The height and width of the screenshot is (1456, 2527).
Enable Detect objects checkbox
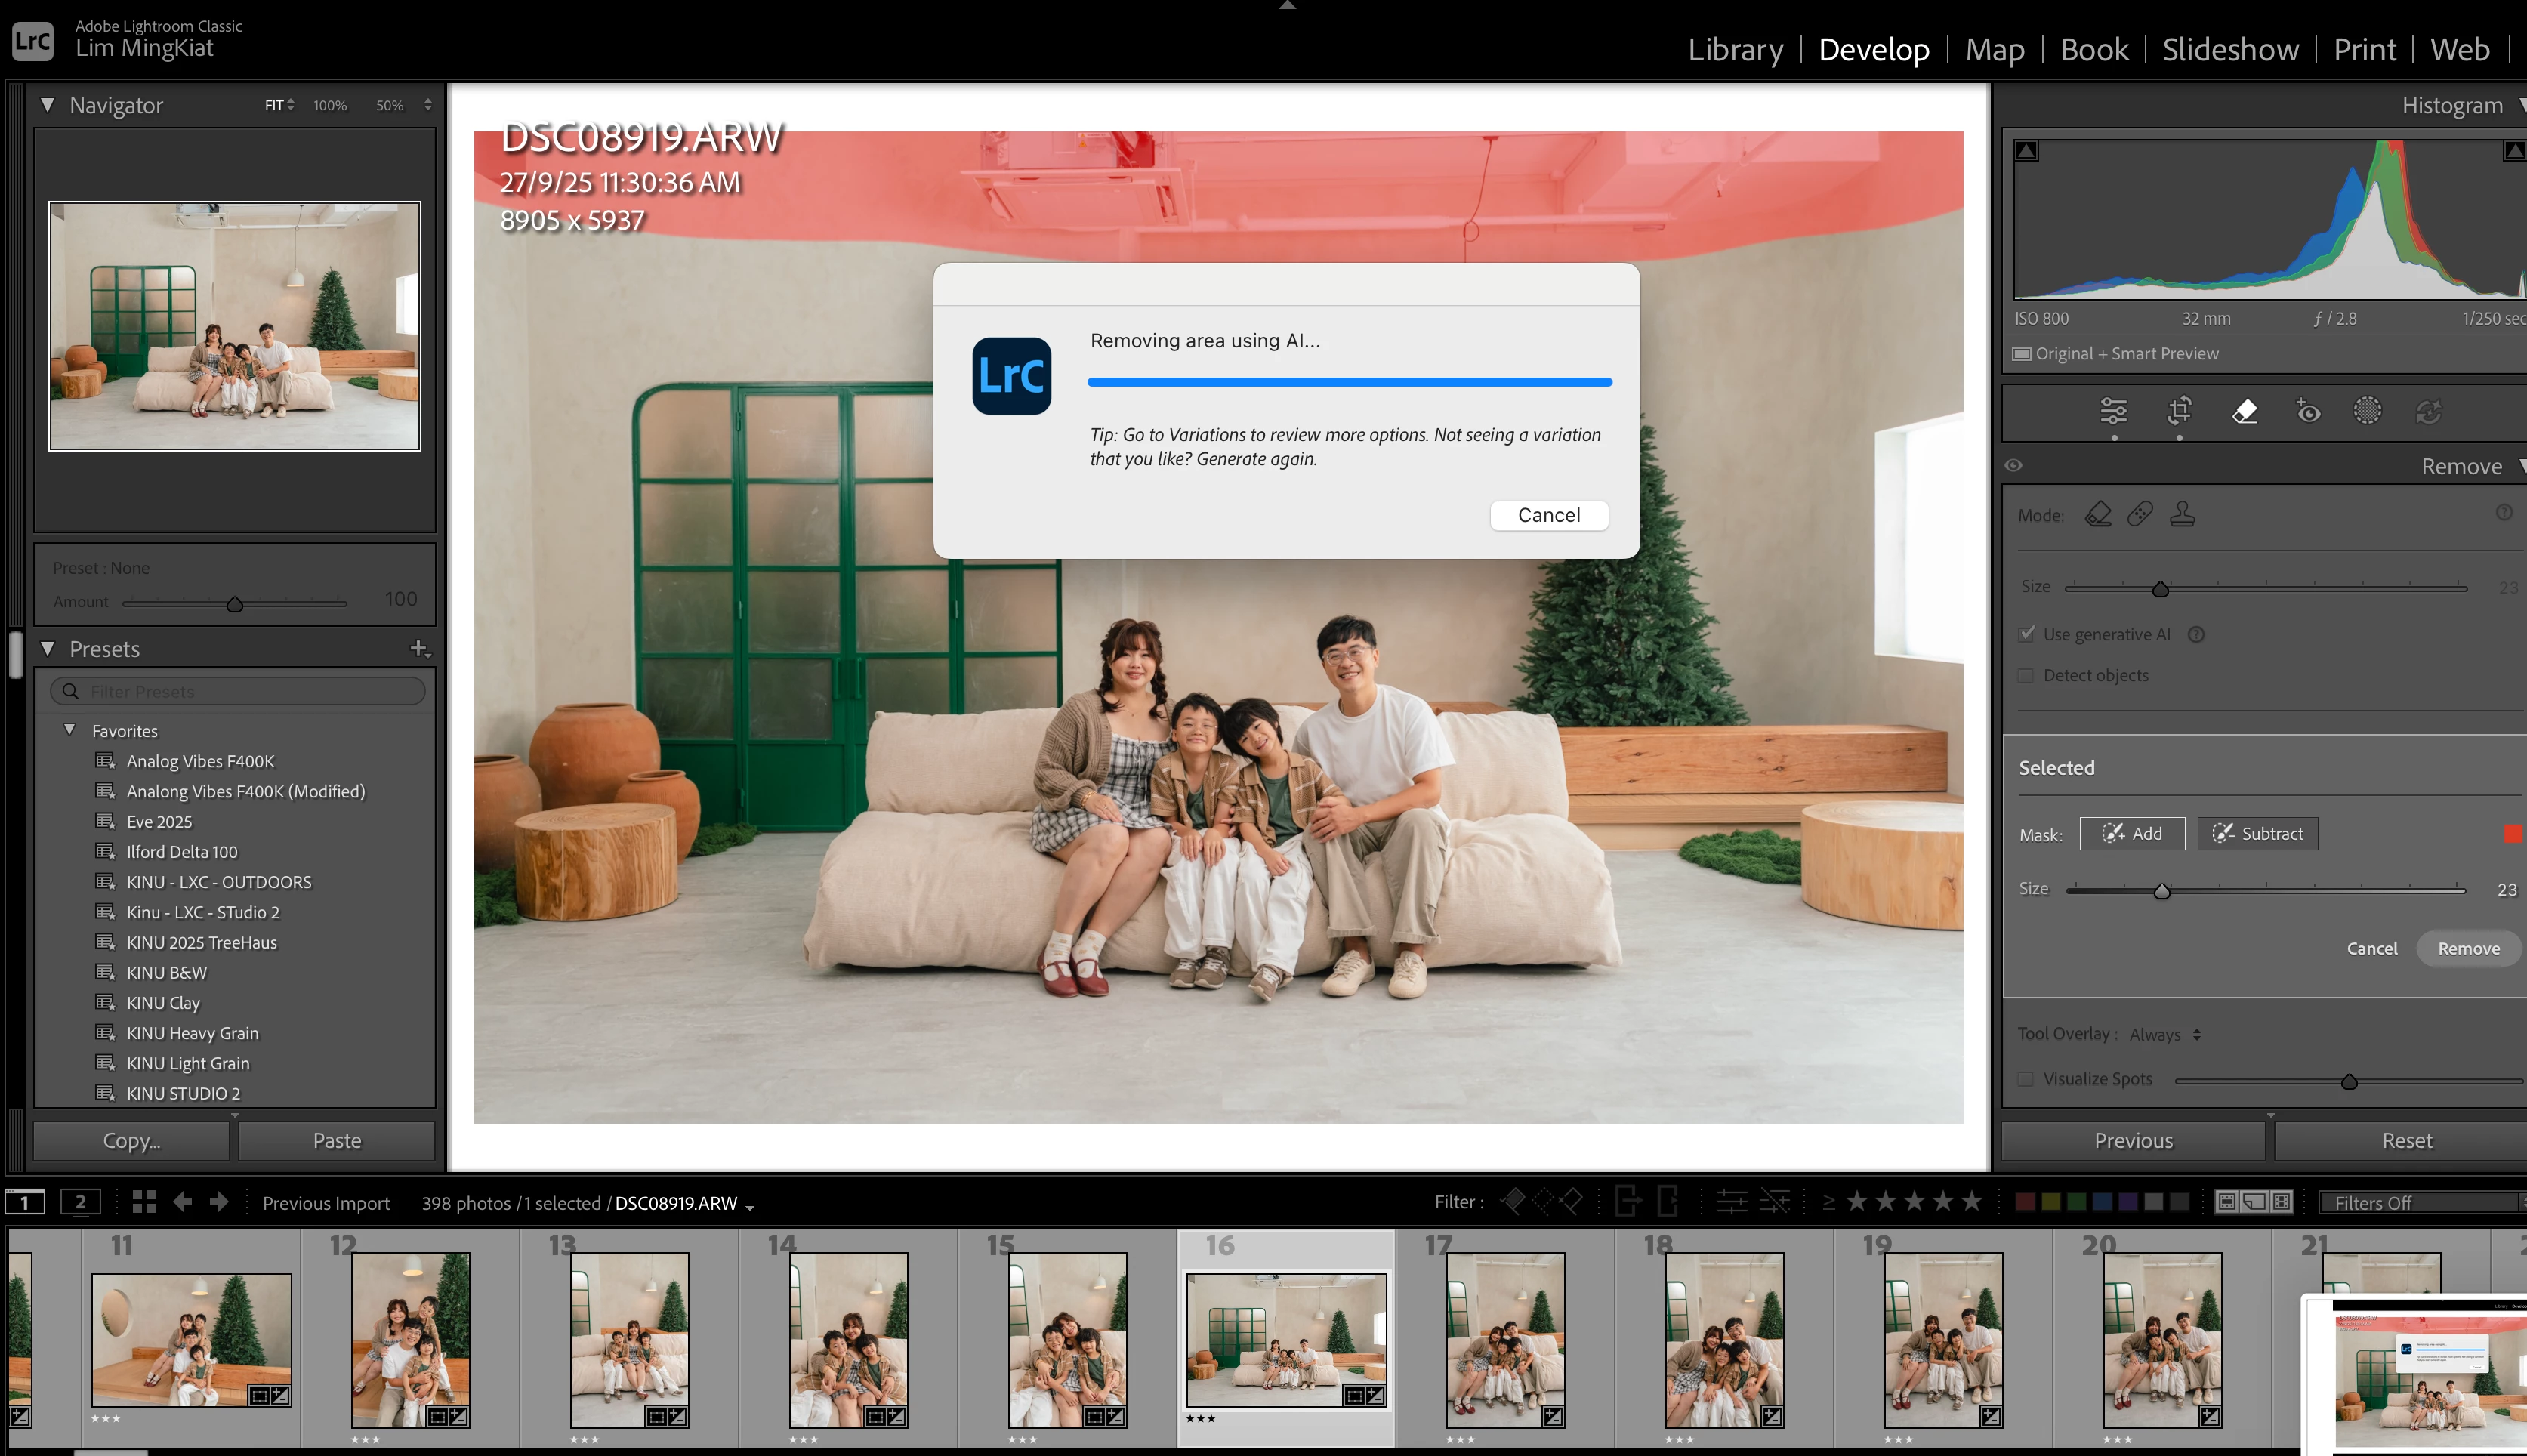coord(2026,675)
